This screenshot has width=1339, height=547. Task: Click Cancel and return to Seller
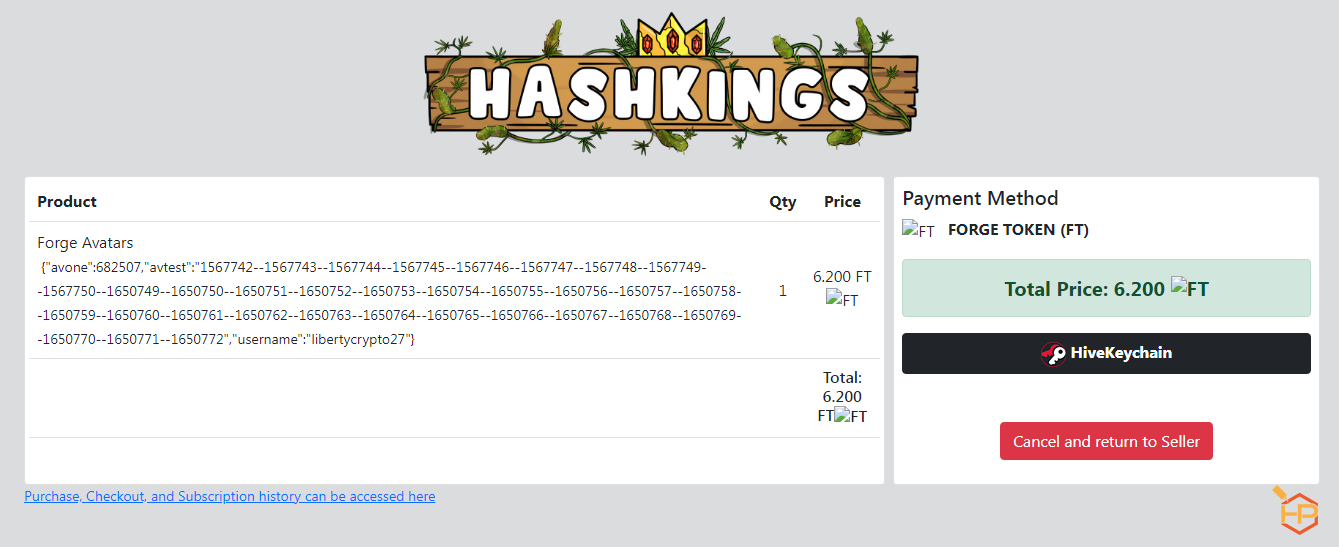click(1106, 441)
